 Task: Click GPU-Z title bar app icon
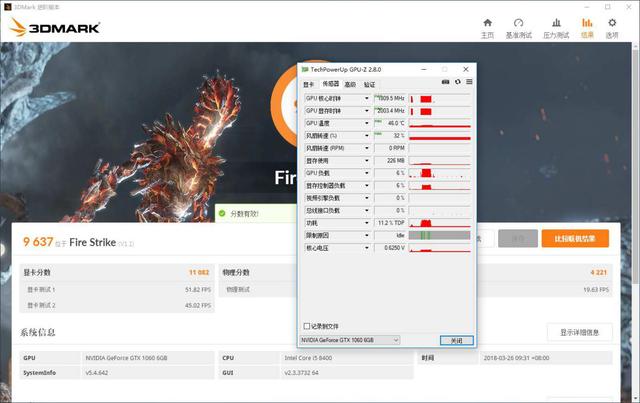pyautogui.click(x=304, y=69)
